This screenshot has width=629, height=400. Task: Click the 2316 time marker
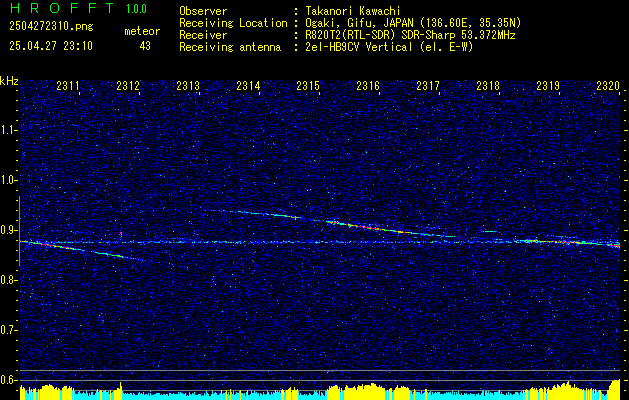coord(368,85)
